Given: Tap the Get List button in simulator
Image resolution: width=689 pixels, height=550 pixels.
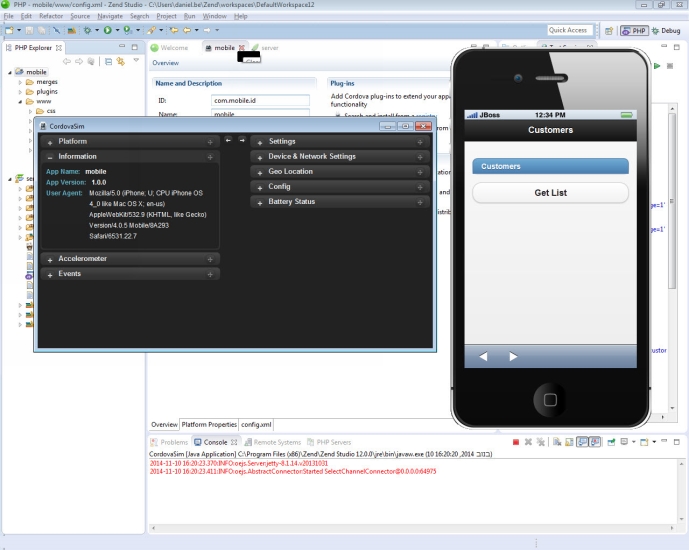Looking at the screenshot, I should click(x=550, y=193).
